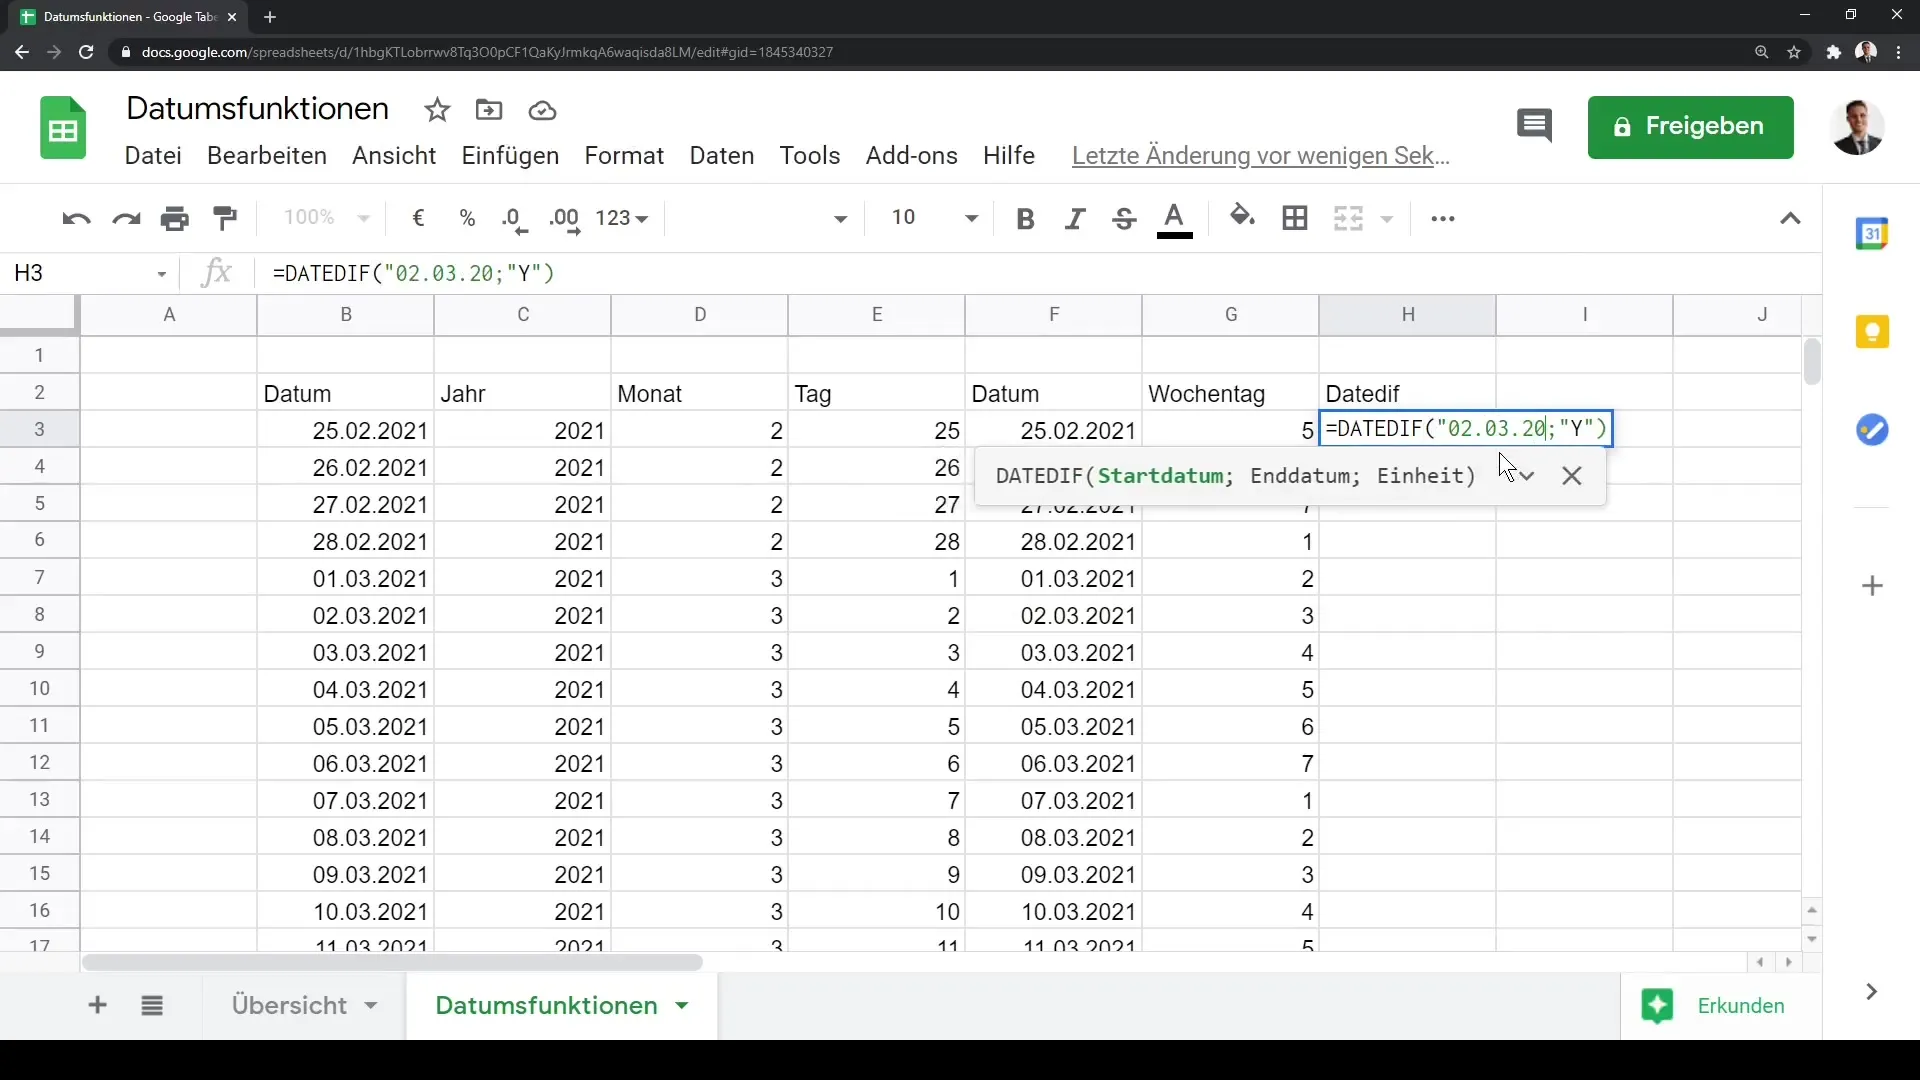Screen dimensions: 1920x1080
Task: Open Google account avatar
Action: click(1857, 127)
